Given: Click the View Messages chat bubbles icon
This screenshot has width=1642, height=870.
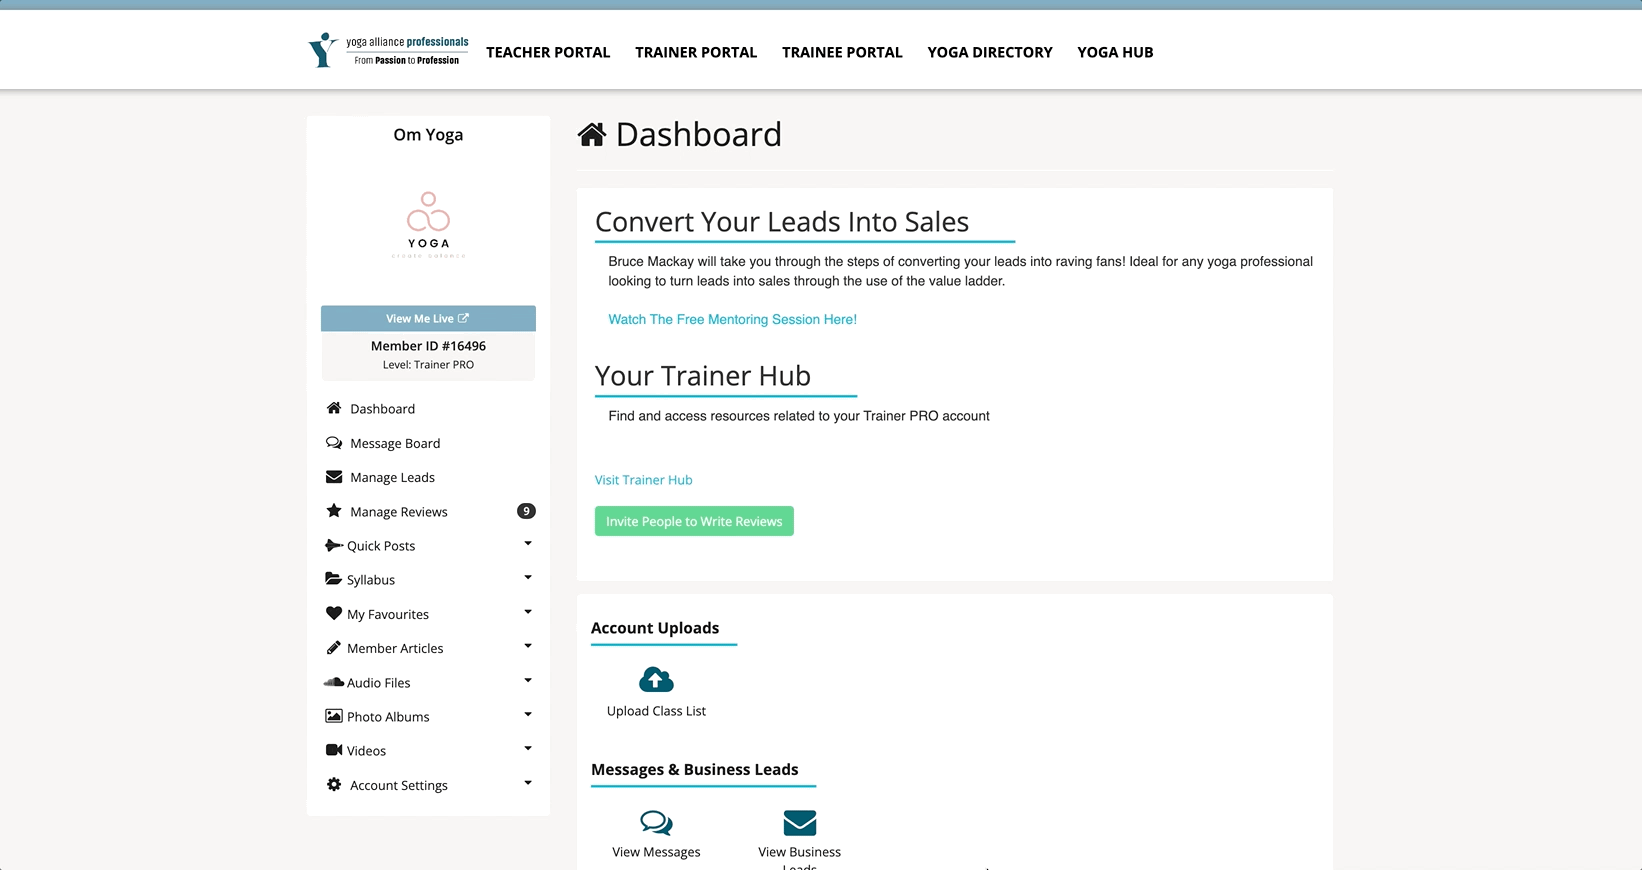Looking at the screenshot, I should tap(656, 823).
